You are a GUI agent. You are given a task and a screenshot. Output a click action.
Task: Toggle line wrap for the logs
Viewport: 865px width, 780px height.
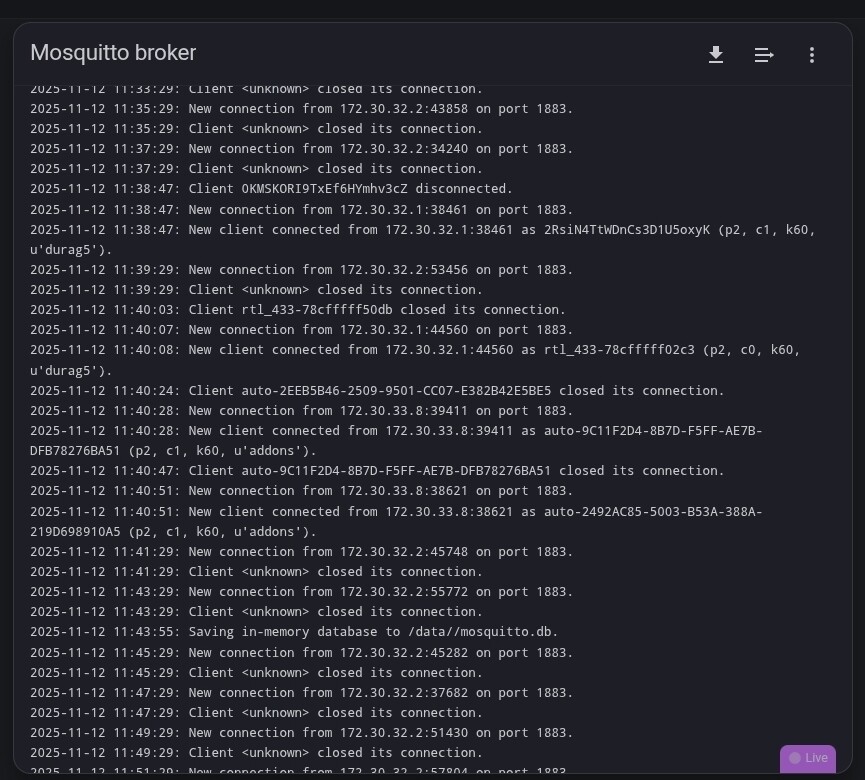764,55
